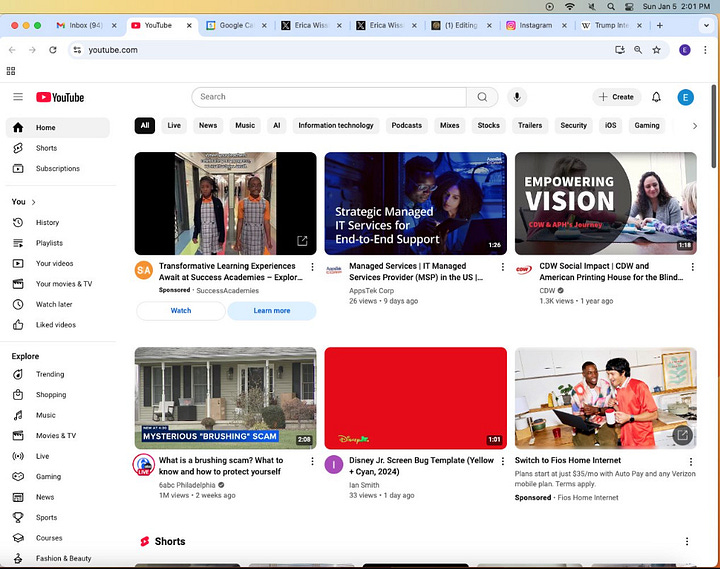The width and height of the screenshot is (720, 569).
Task: Bookmark this page with star icon
Action: [657, 50]
